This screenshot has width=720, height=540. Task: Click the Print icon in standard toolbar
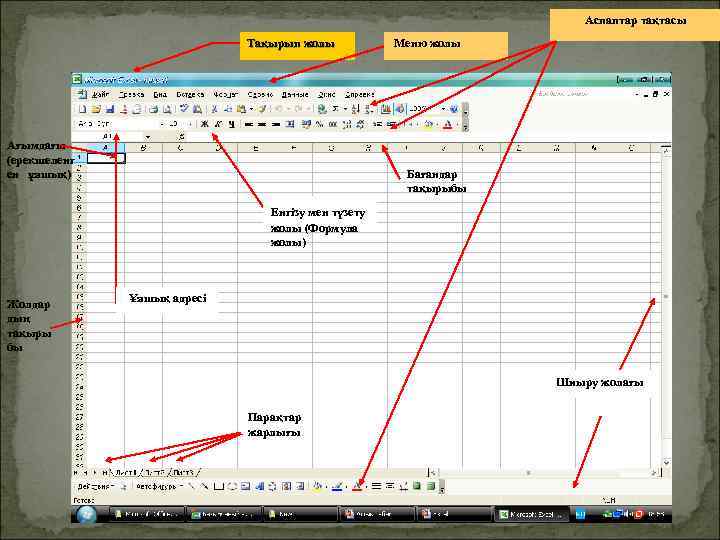[153, 109]
